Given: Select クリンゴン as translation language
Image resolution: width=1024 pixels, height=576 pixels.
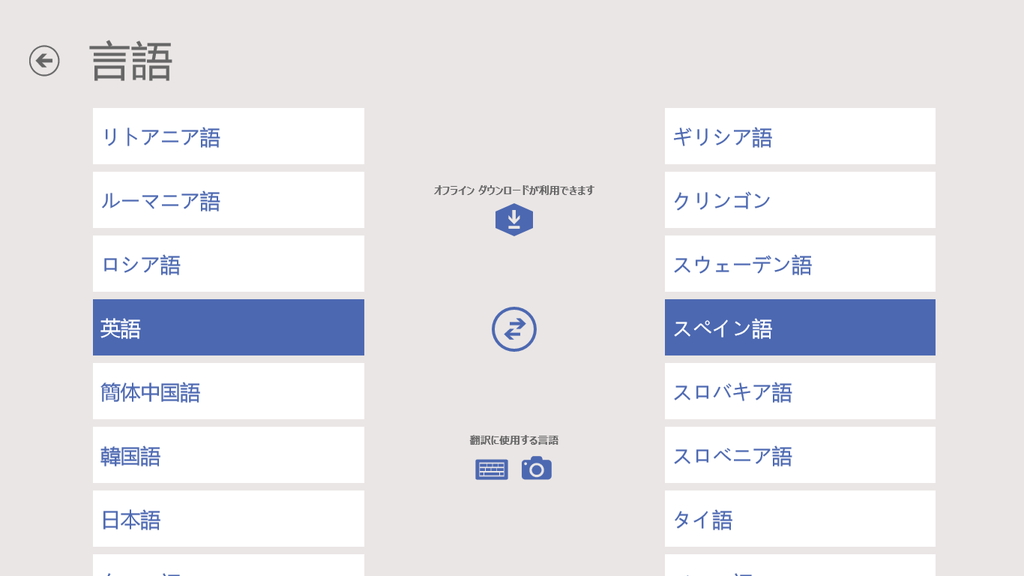Looking at the screenshot, I should (x=799, y=200).
